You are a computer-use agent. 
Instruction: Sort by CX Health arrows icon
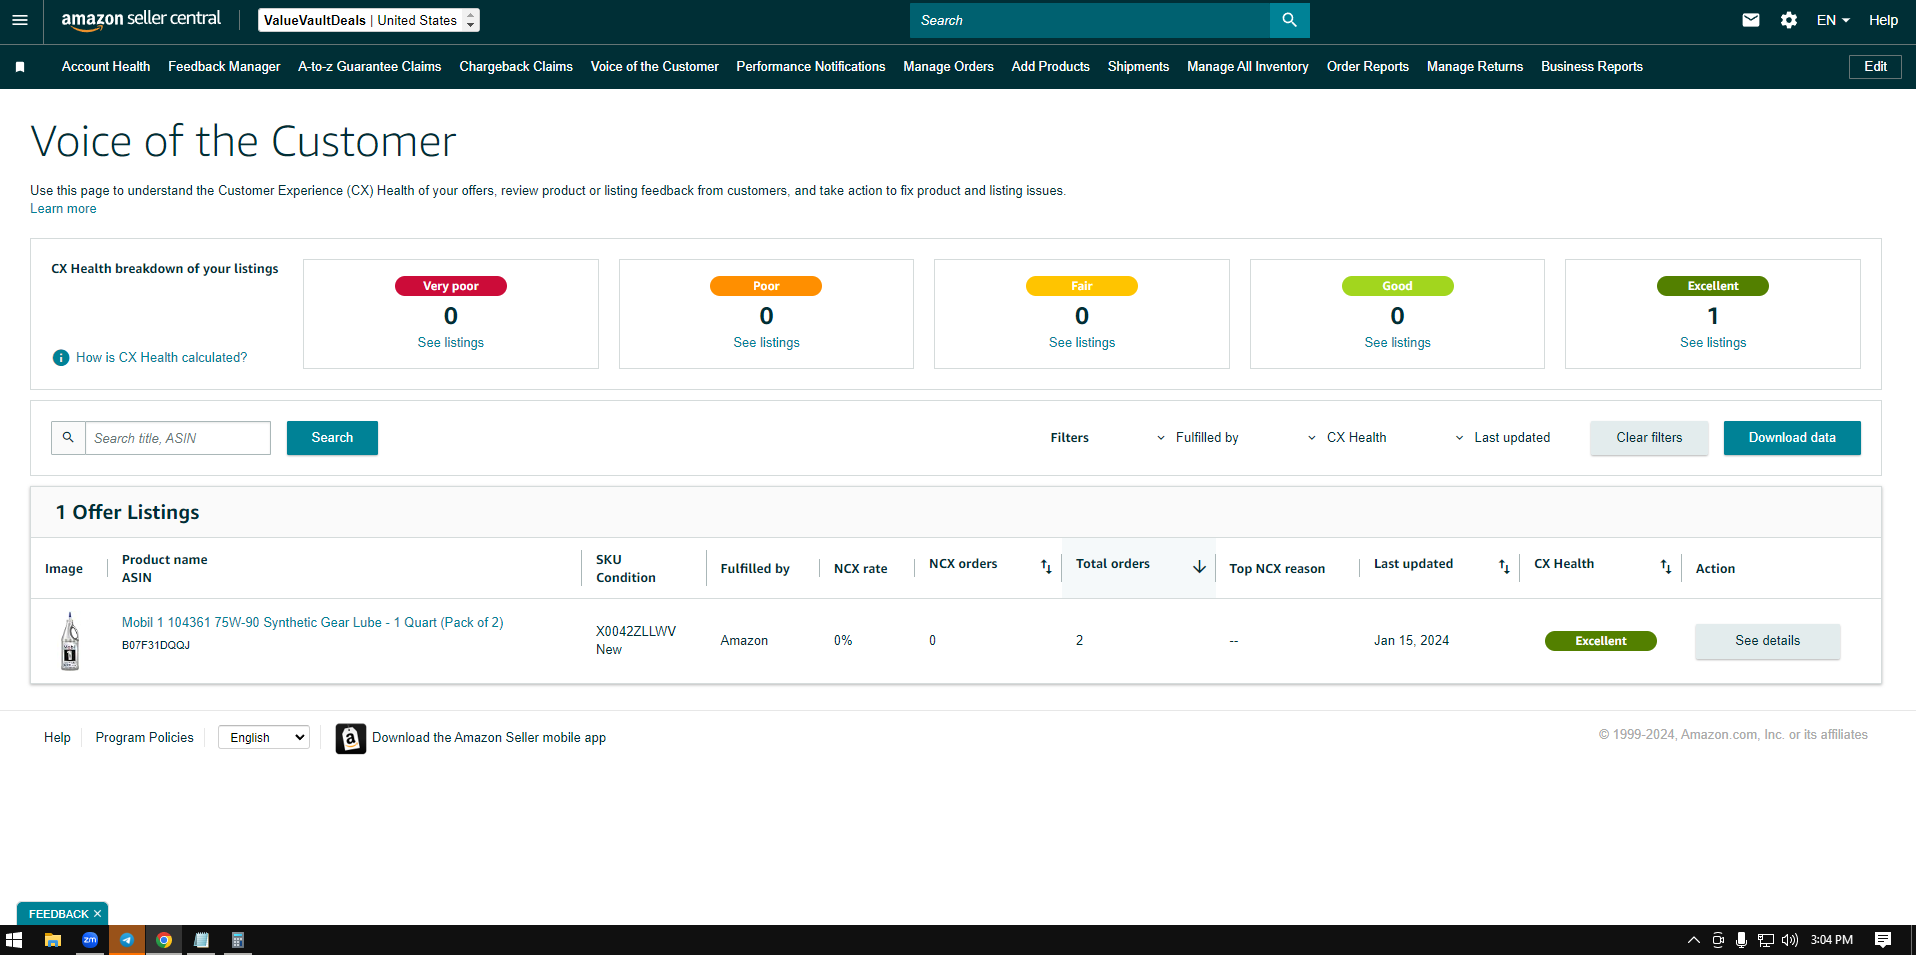(1666, 567)
